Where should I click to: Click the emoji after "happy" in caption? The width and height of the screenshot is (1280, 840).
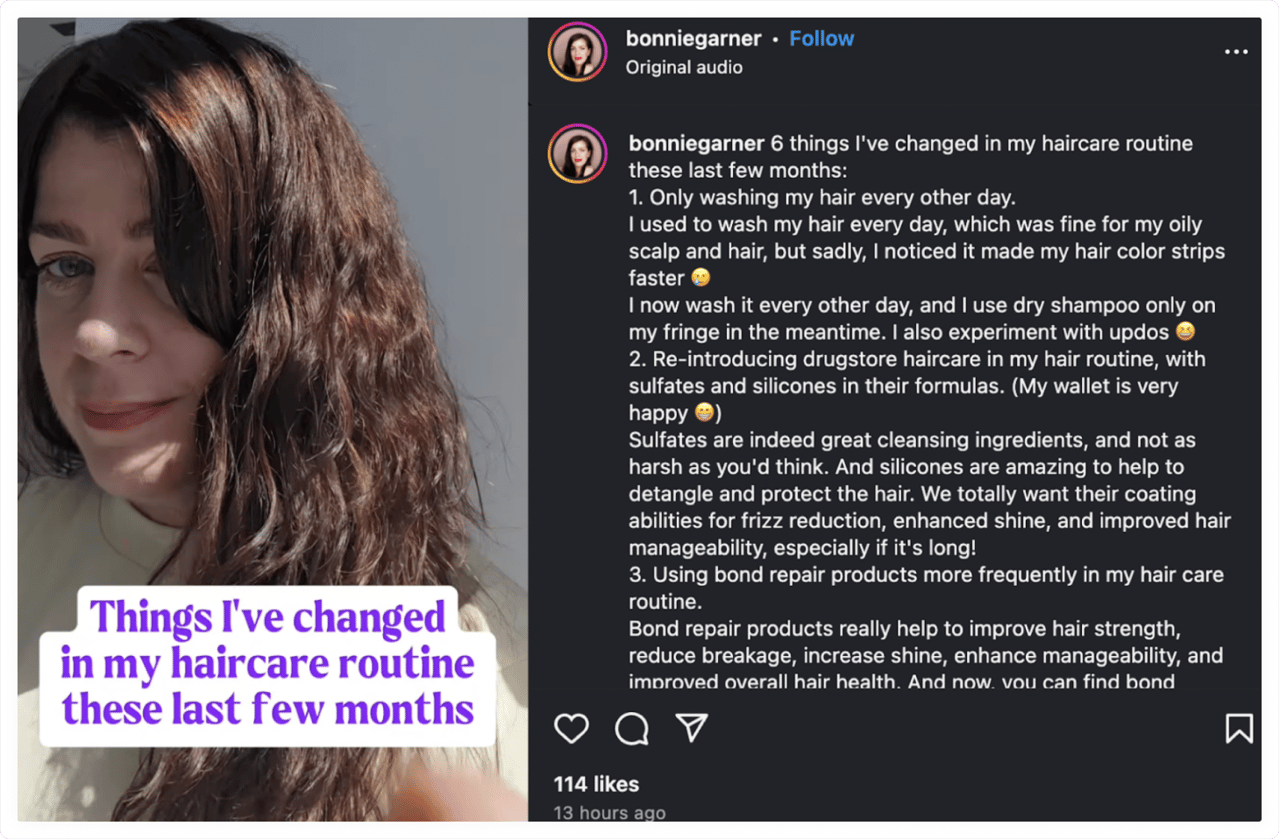706,413
